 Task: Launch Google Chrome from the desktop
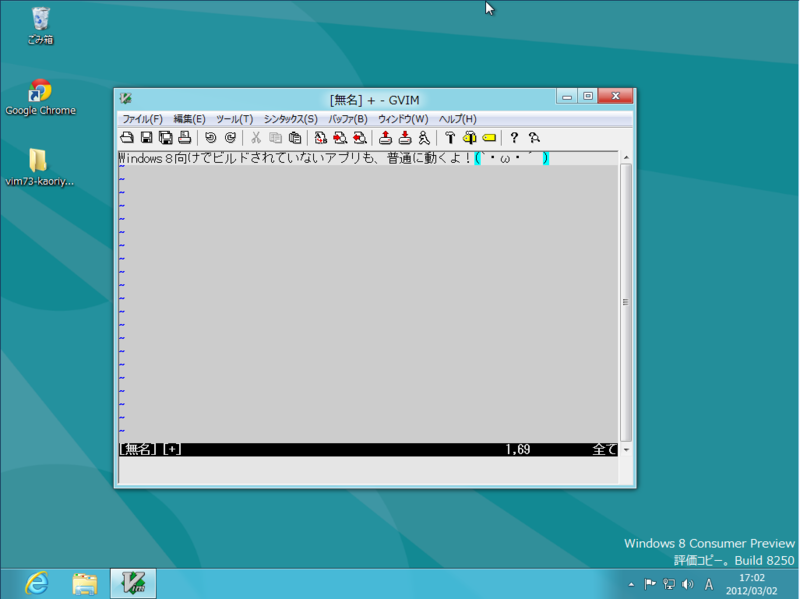[x=40, y=88]
